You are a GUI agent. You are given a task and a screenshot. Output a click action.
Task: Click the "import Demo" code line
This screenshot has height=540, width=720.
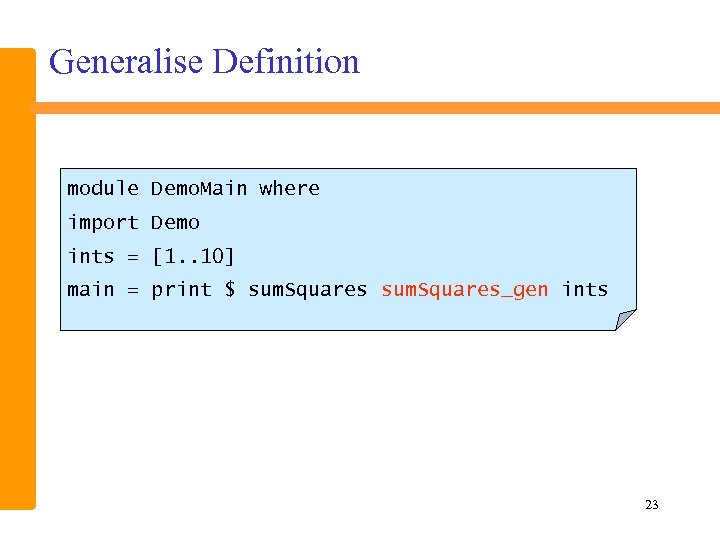133,223
